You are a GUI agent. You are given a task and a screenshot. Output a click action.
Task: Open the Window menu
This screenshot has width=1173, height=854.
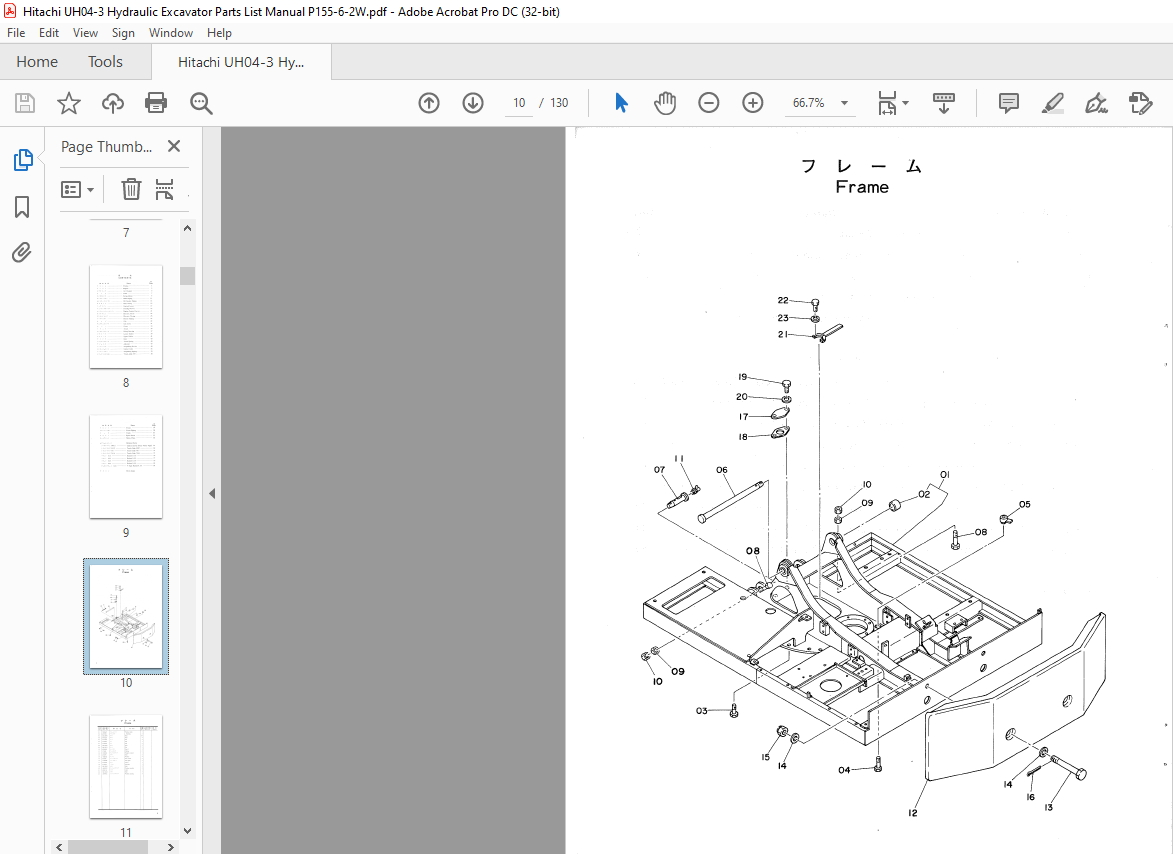tap(171, 33)
